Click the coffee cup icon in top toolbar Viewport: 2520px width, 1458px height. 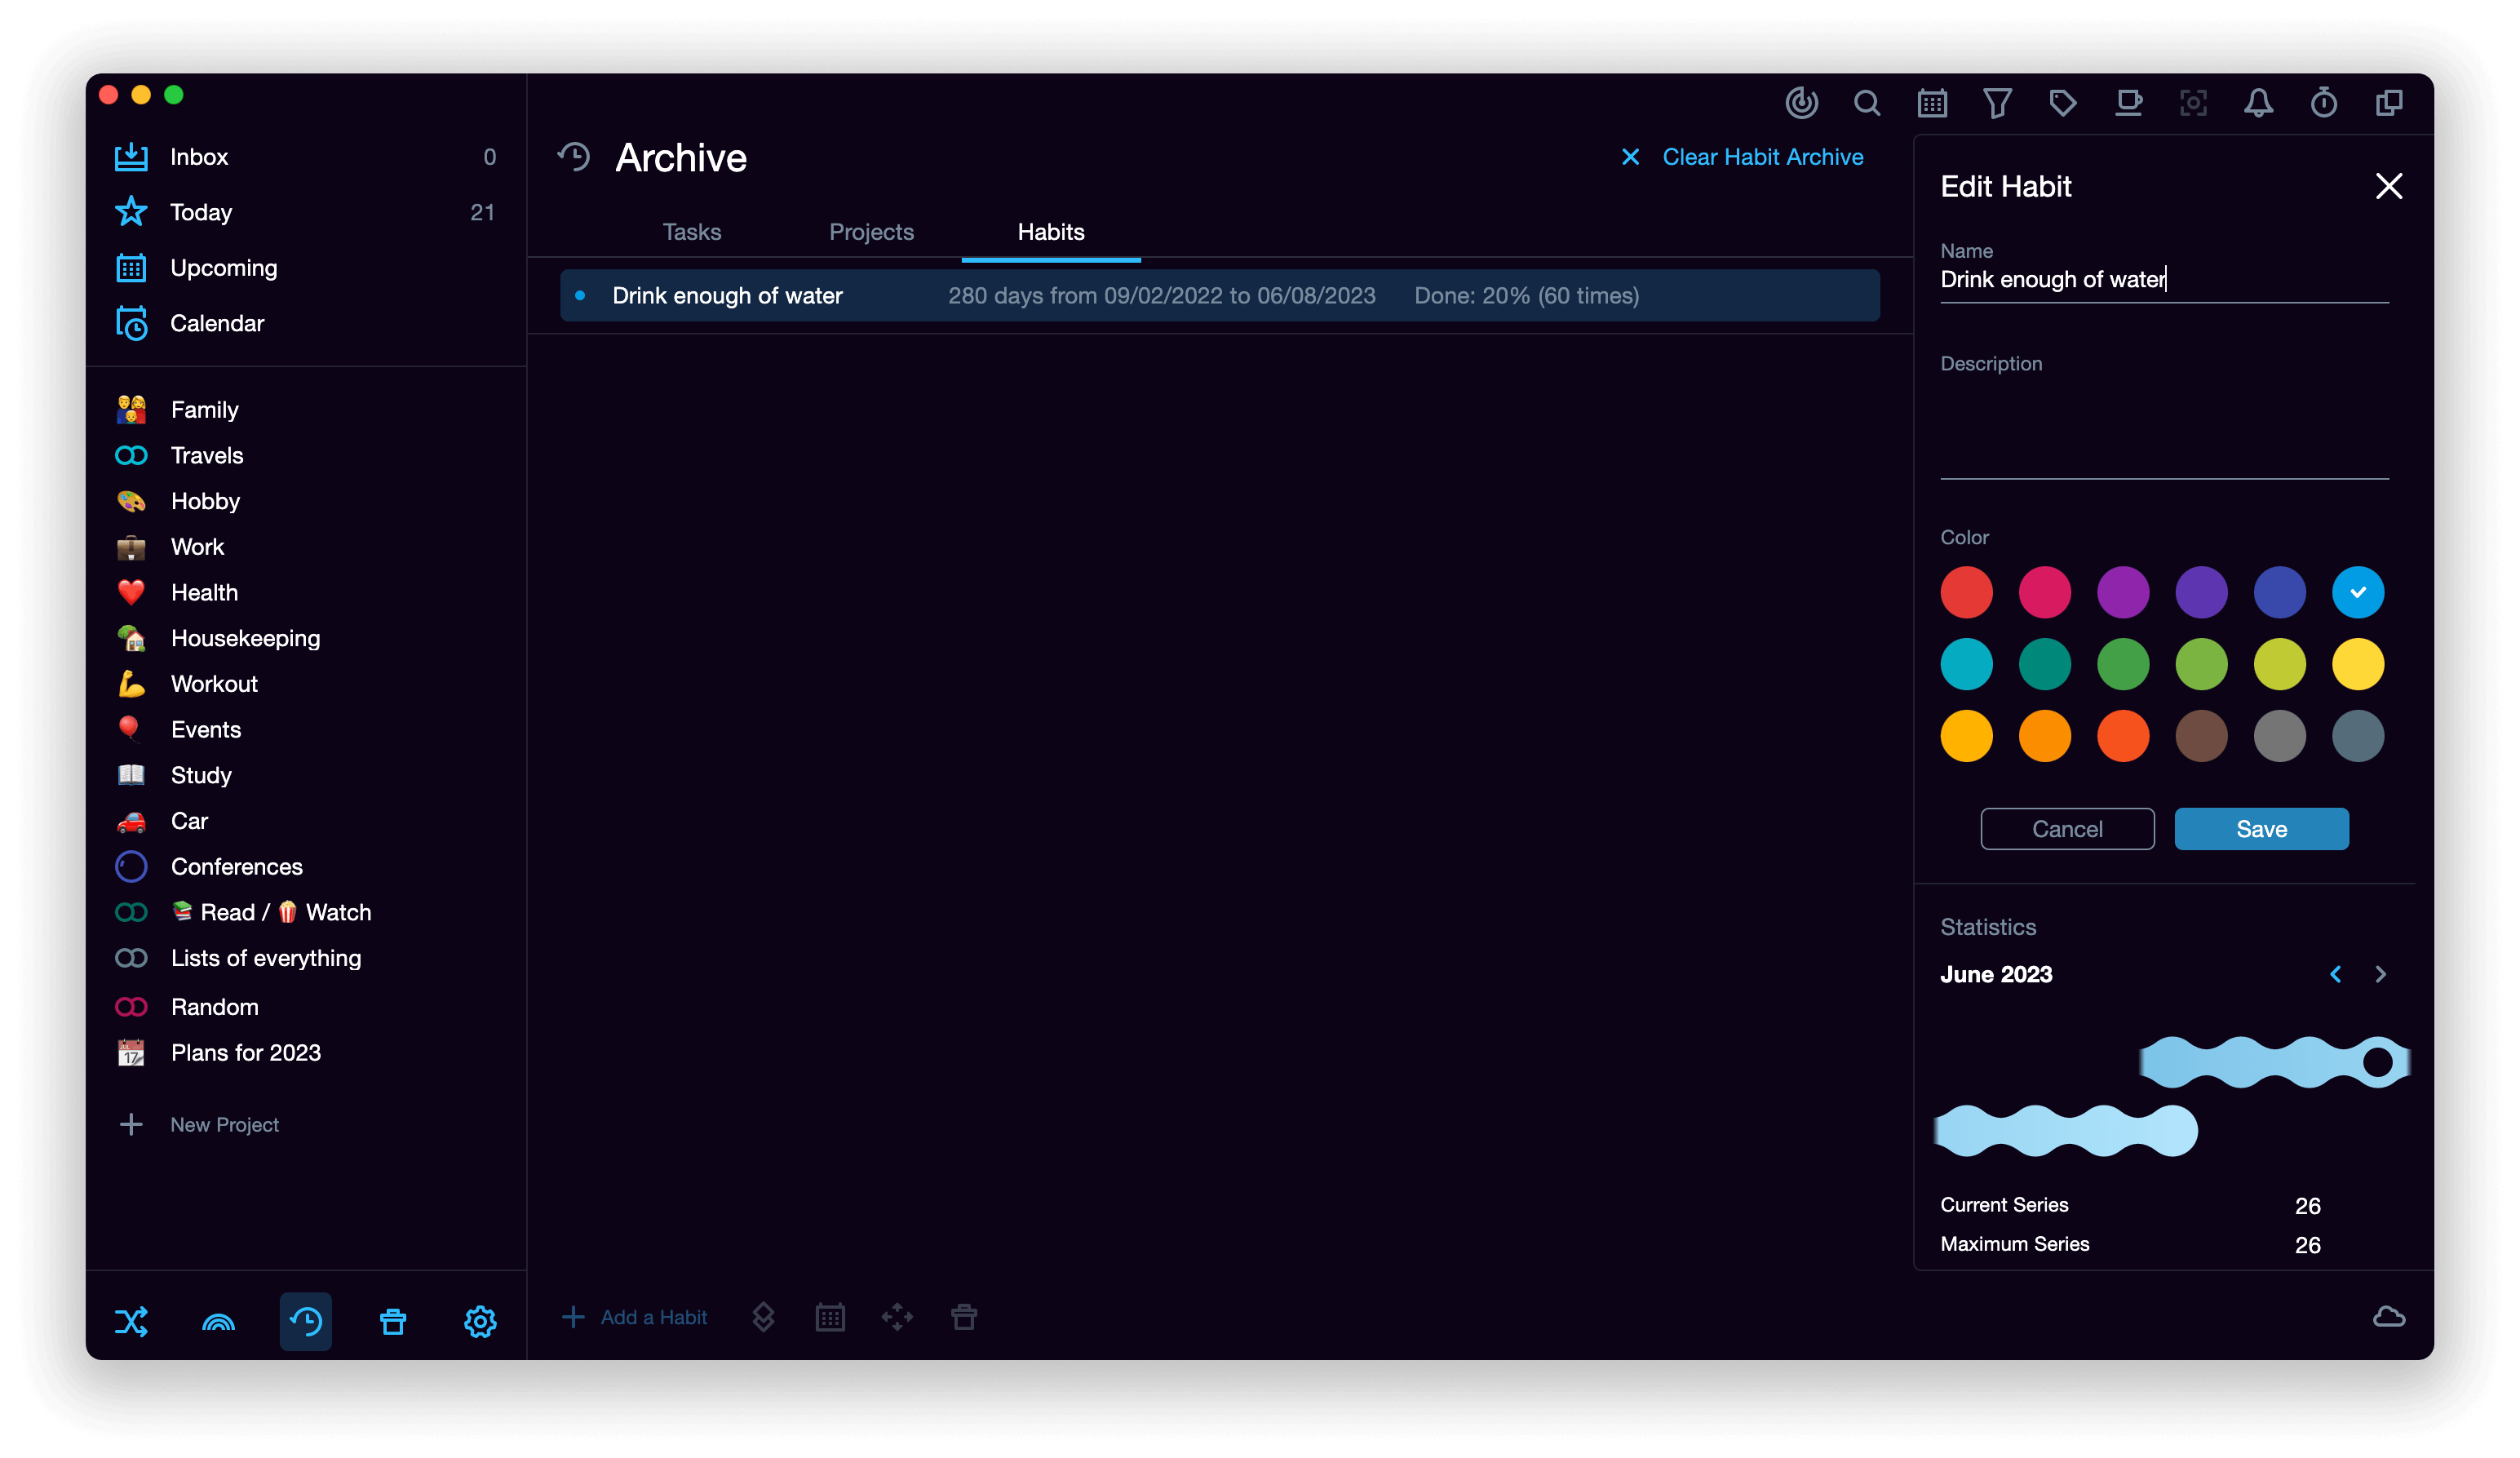[x=2128, y=103]
